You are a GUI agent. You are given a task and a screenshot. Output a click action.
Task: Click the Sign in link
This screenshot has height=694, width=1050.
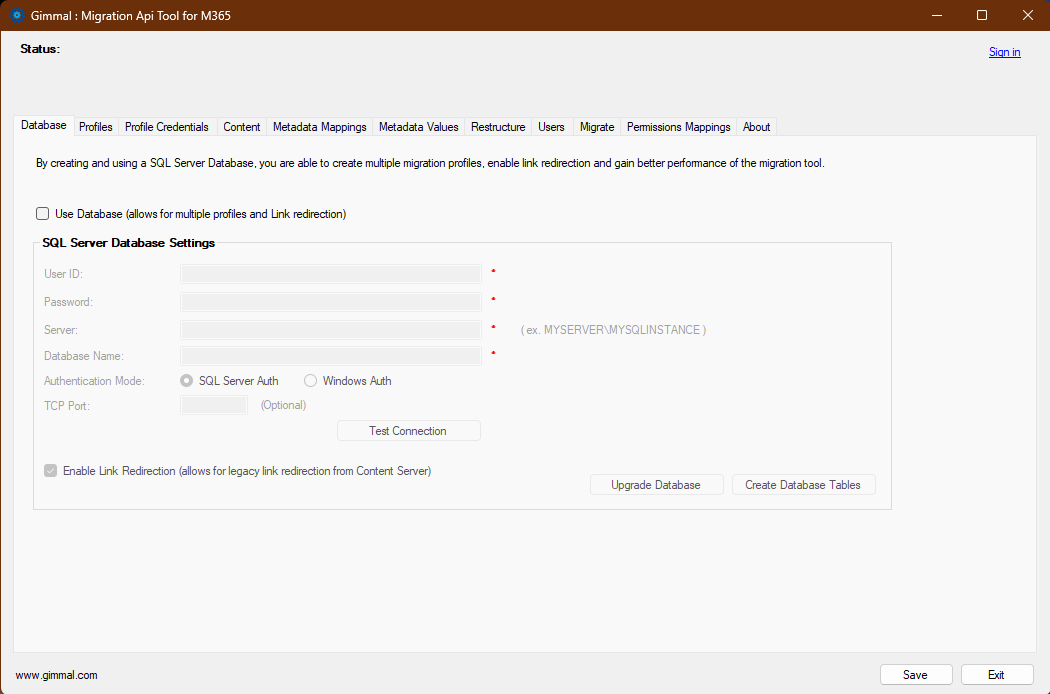[1004, 51]
